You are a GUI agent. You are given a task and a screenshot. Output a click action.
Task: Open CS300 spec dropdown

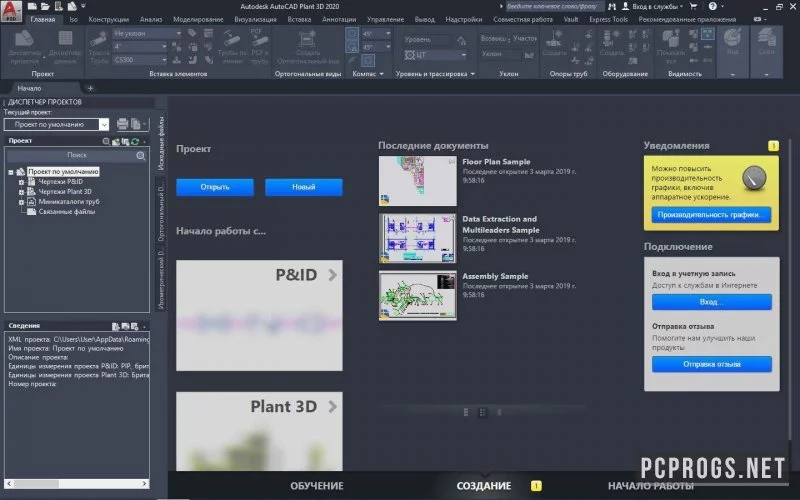point(140,60)
